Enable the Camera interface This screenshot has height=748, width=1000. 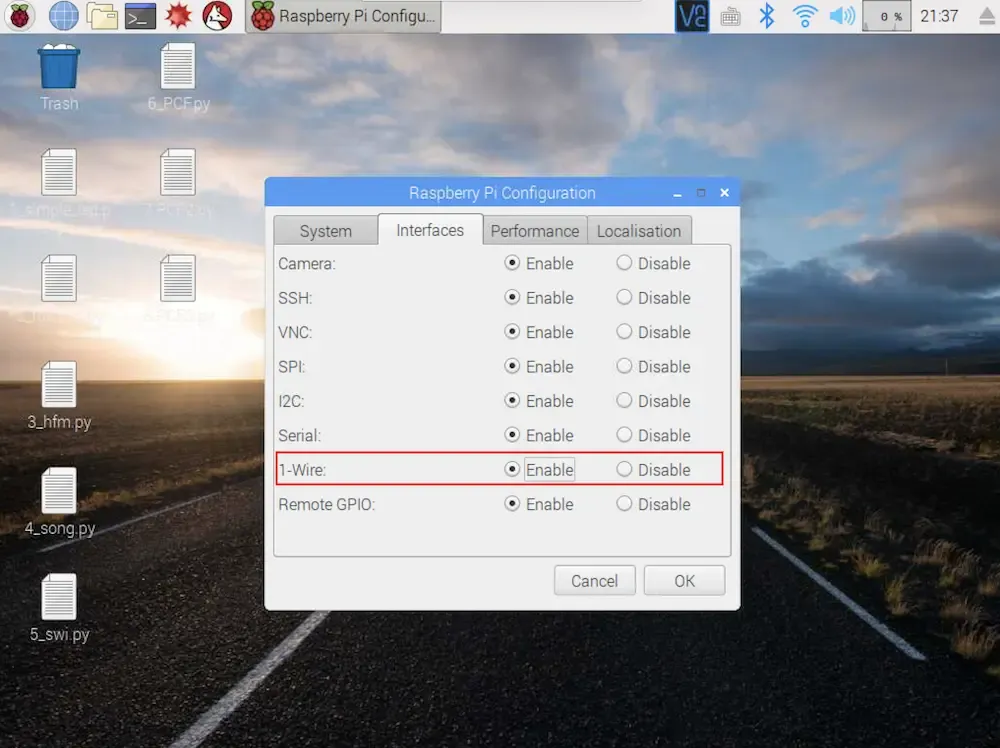pos(511,263)
